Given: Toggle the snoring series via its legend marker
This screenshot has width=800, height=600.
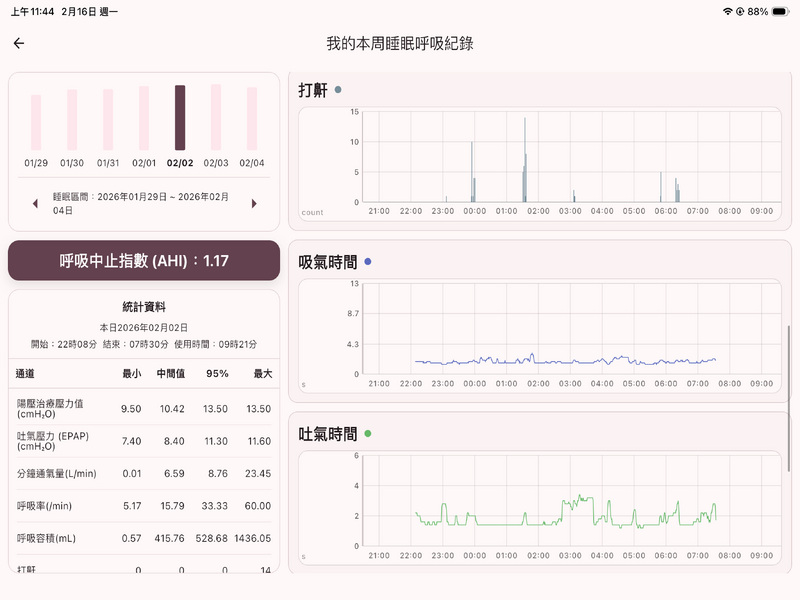Looking at the screenshot, I should click(x=337, y=87).
